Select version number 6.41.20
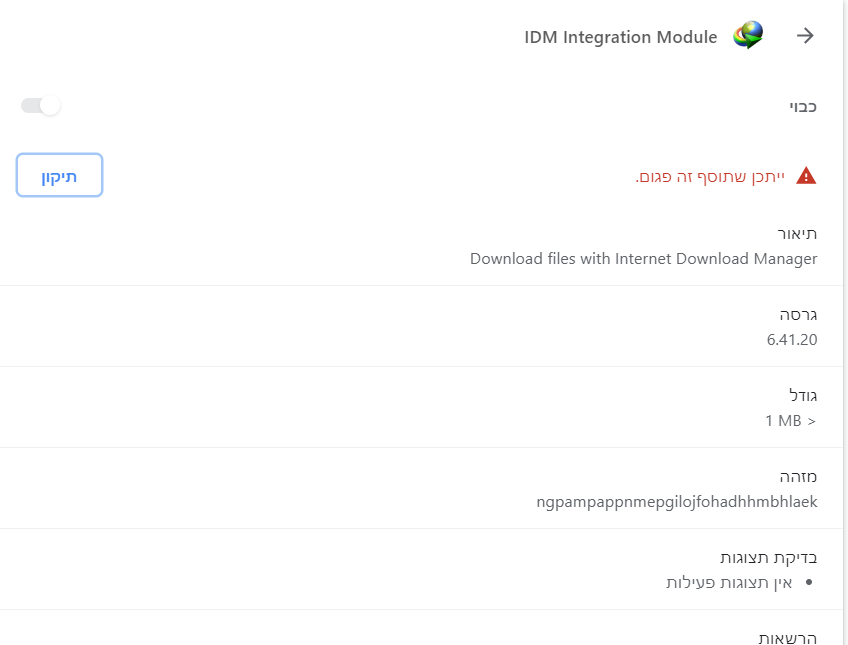Screen dimensions: 848x645 coord(792,340)
